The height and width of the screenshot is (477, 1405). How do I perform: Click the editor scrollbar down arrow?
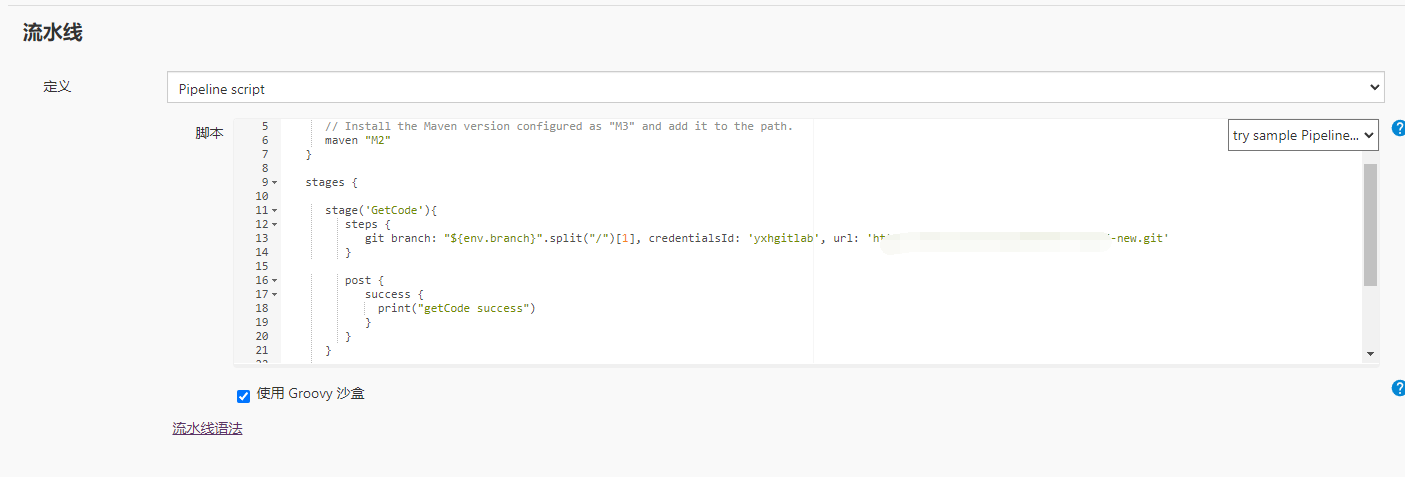pos(1370,354)
